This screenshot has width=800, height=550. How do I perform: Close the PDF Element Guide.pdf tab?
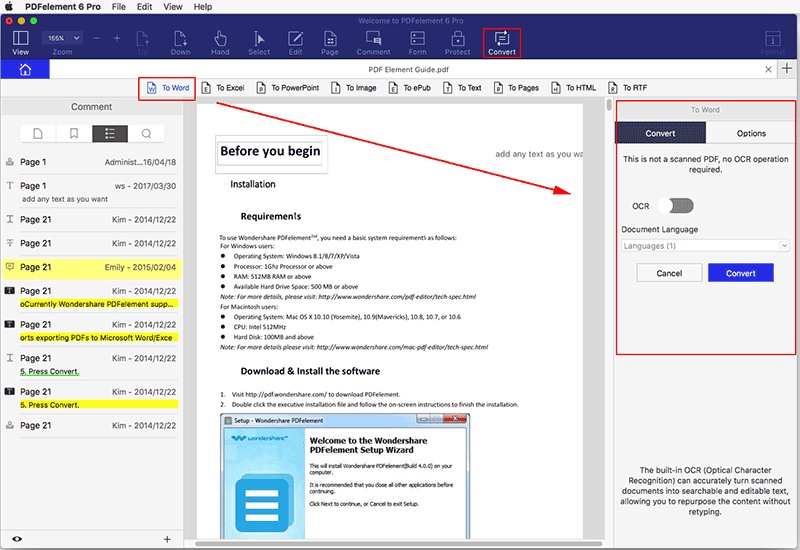(768, 69)
